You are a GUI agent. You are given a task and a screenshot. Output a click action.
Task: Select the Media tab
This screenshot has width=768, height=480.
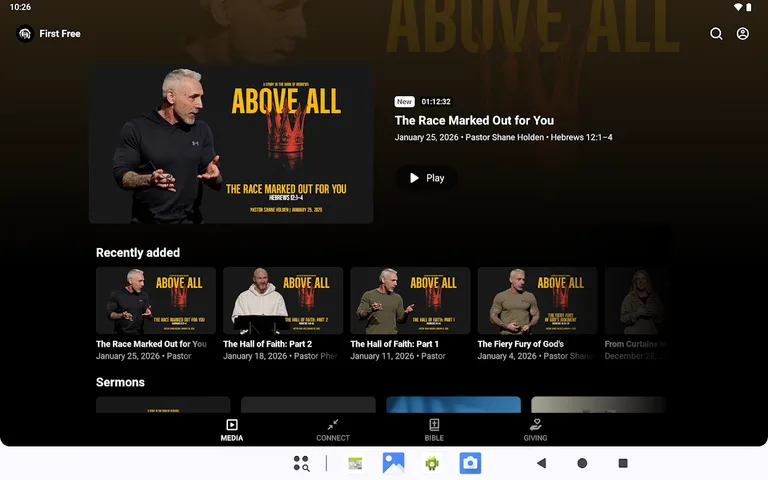pos(232,430)
